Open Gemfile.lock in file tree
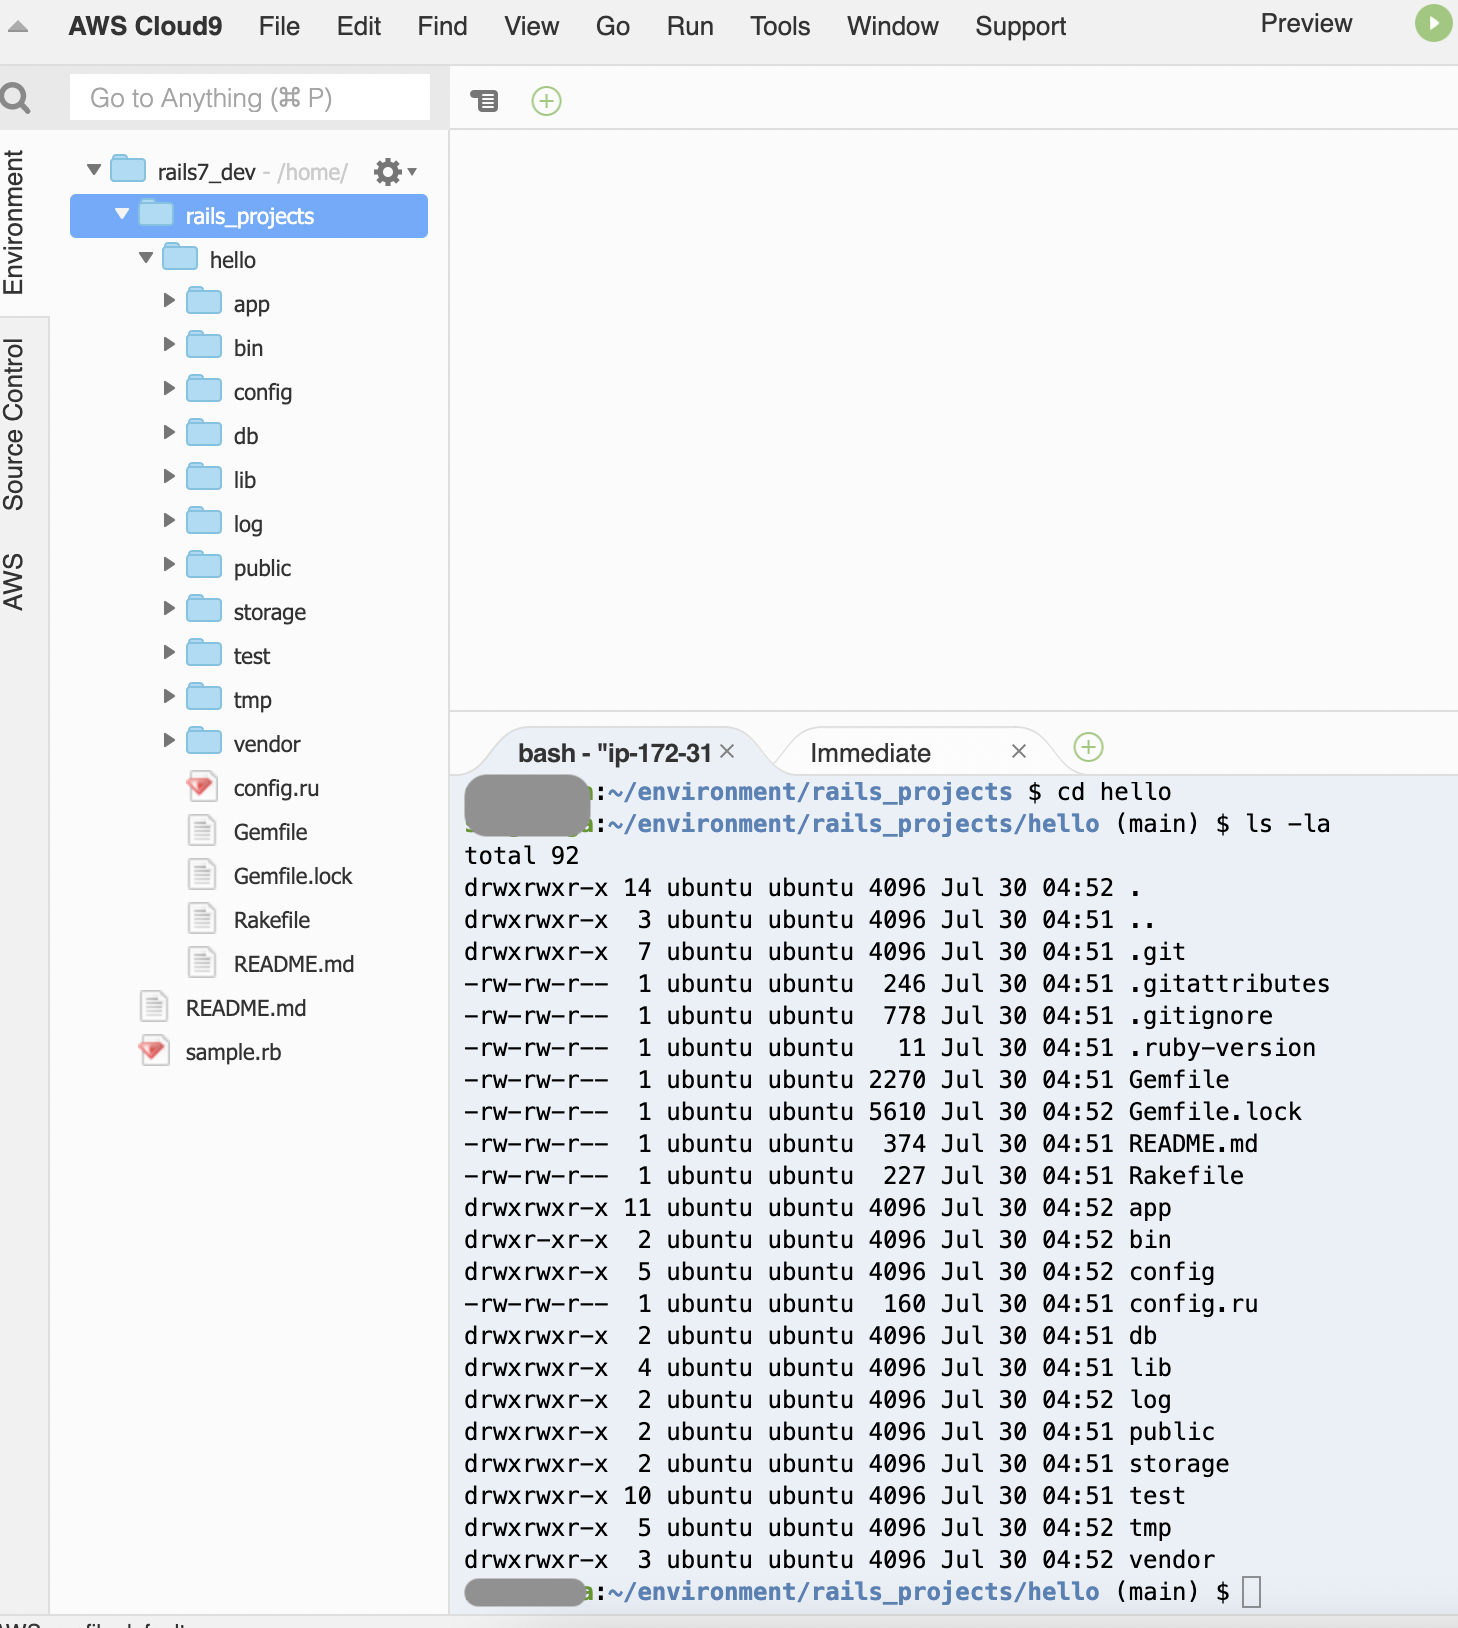This screenshot has height=1628, width=1458. point(293,876)
